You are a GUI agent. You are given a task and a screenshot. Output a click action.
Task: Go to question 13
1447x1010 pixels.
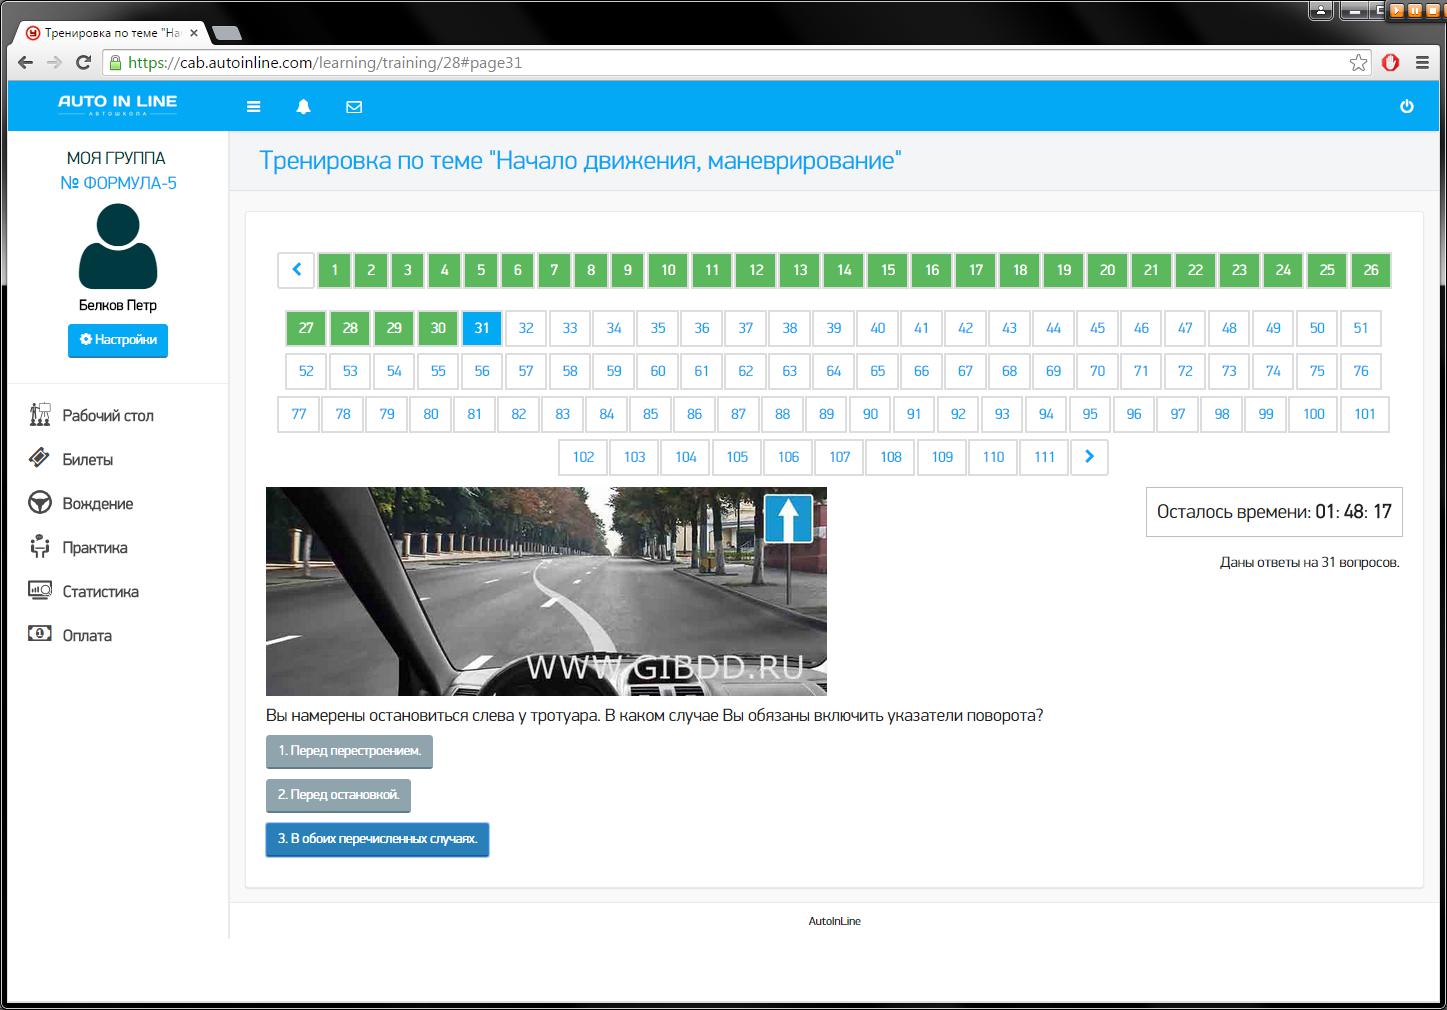tap(800, 270)
